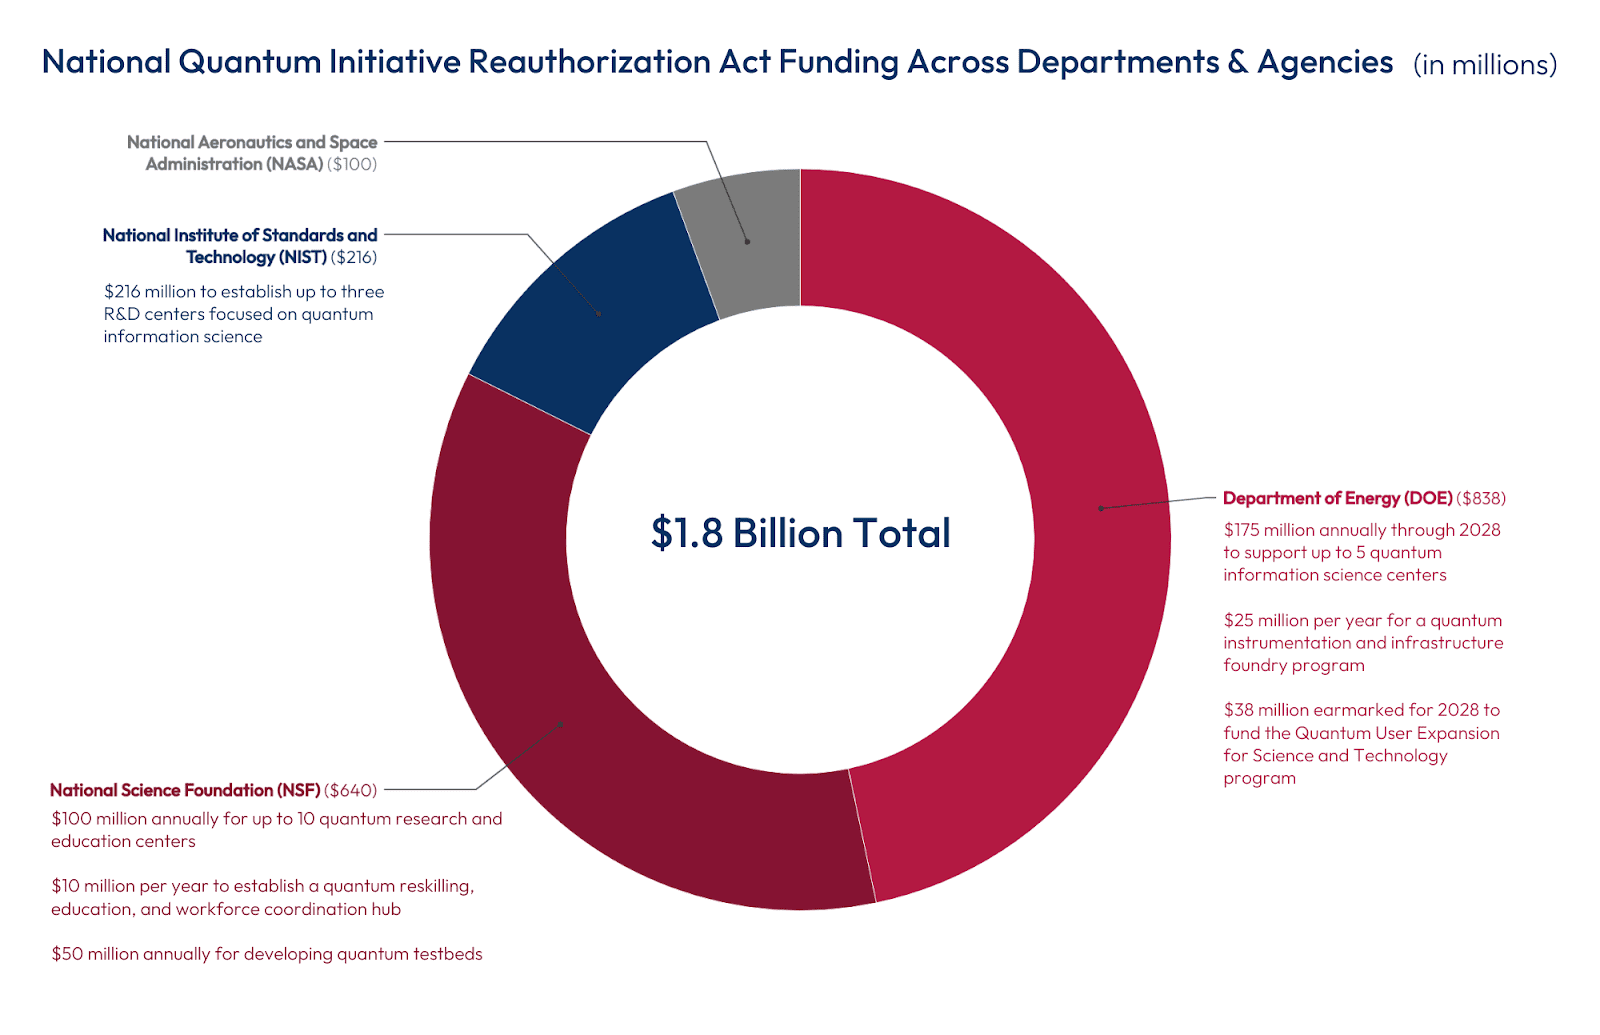Click the "Department of Energy (DOE) ($838)" label
This screenshot has height=1035, width=1600.
[x=1364, y=498]
